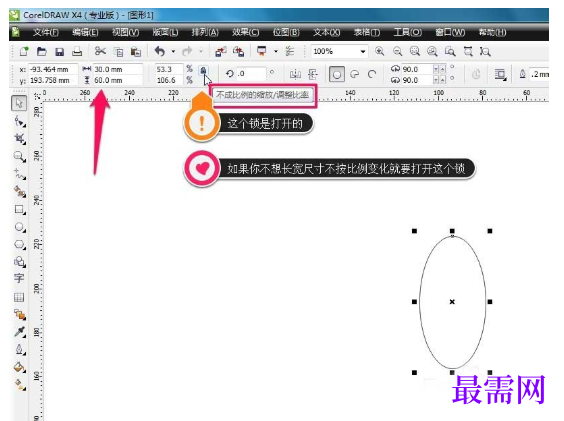Click the outline width field .2 mm
564x421 pixels.
(539, 74)
